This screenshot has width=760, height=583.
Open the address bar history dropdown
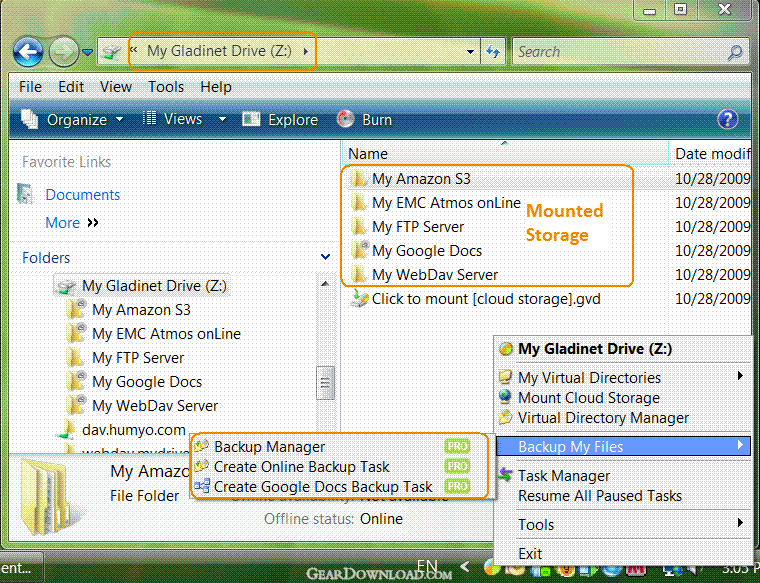(470, 51)
